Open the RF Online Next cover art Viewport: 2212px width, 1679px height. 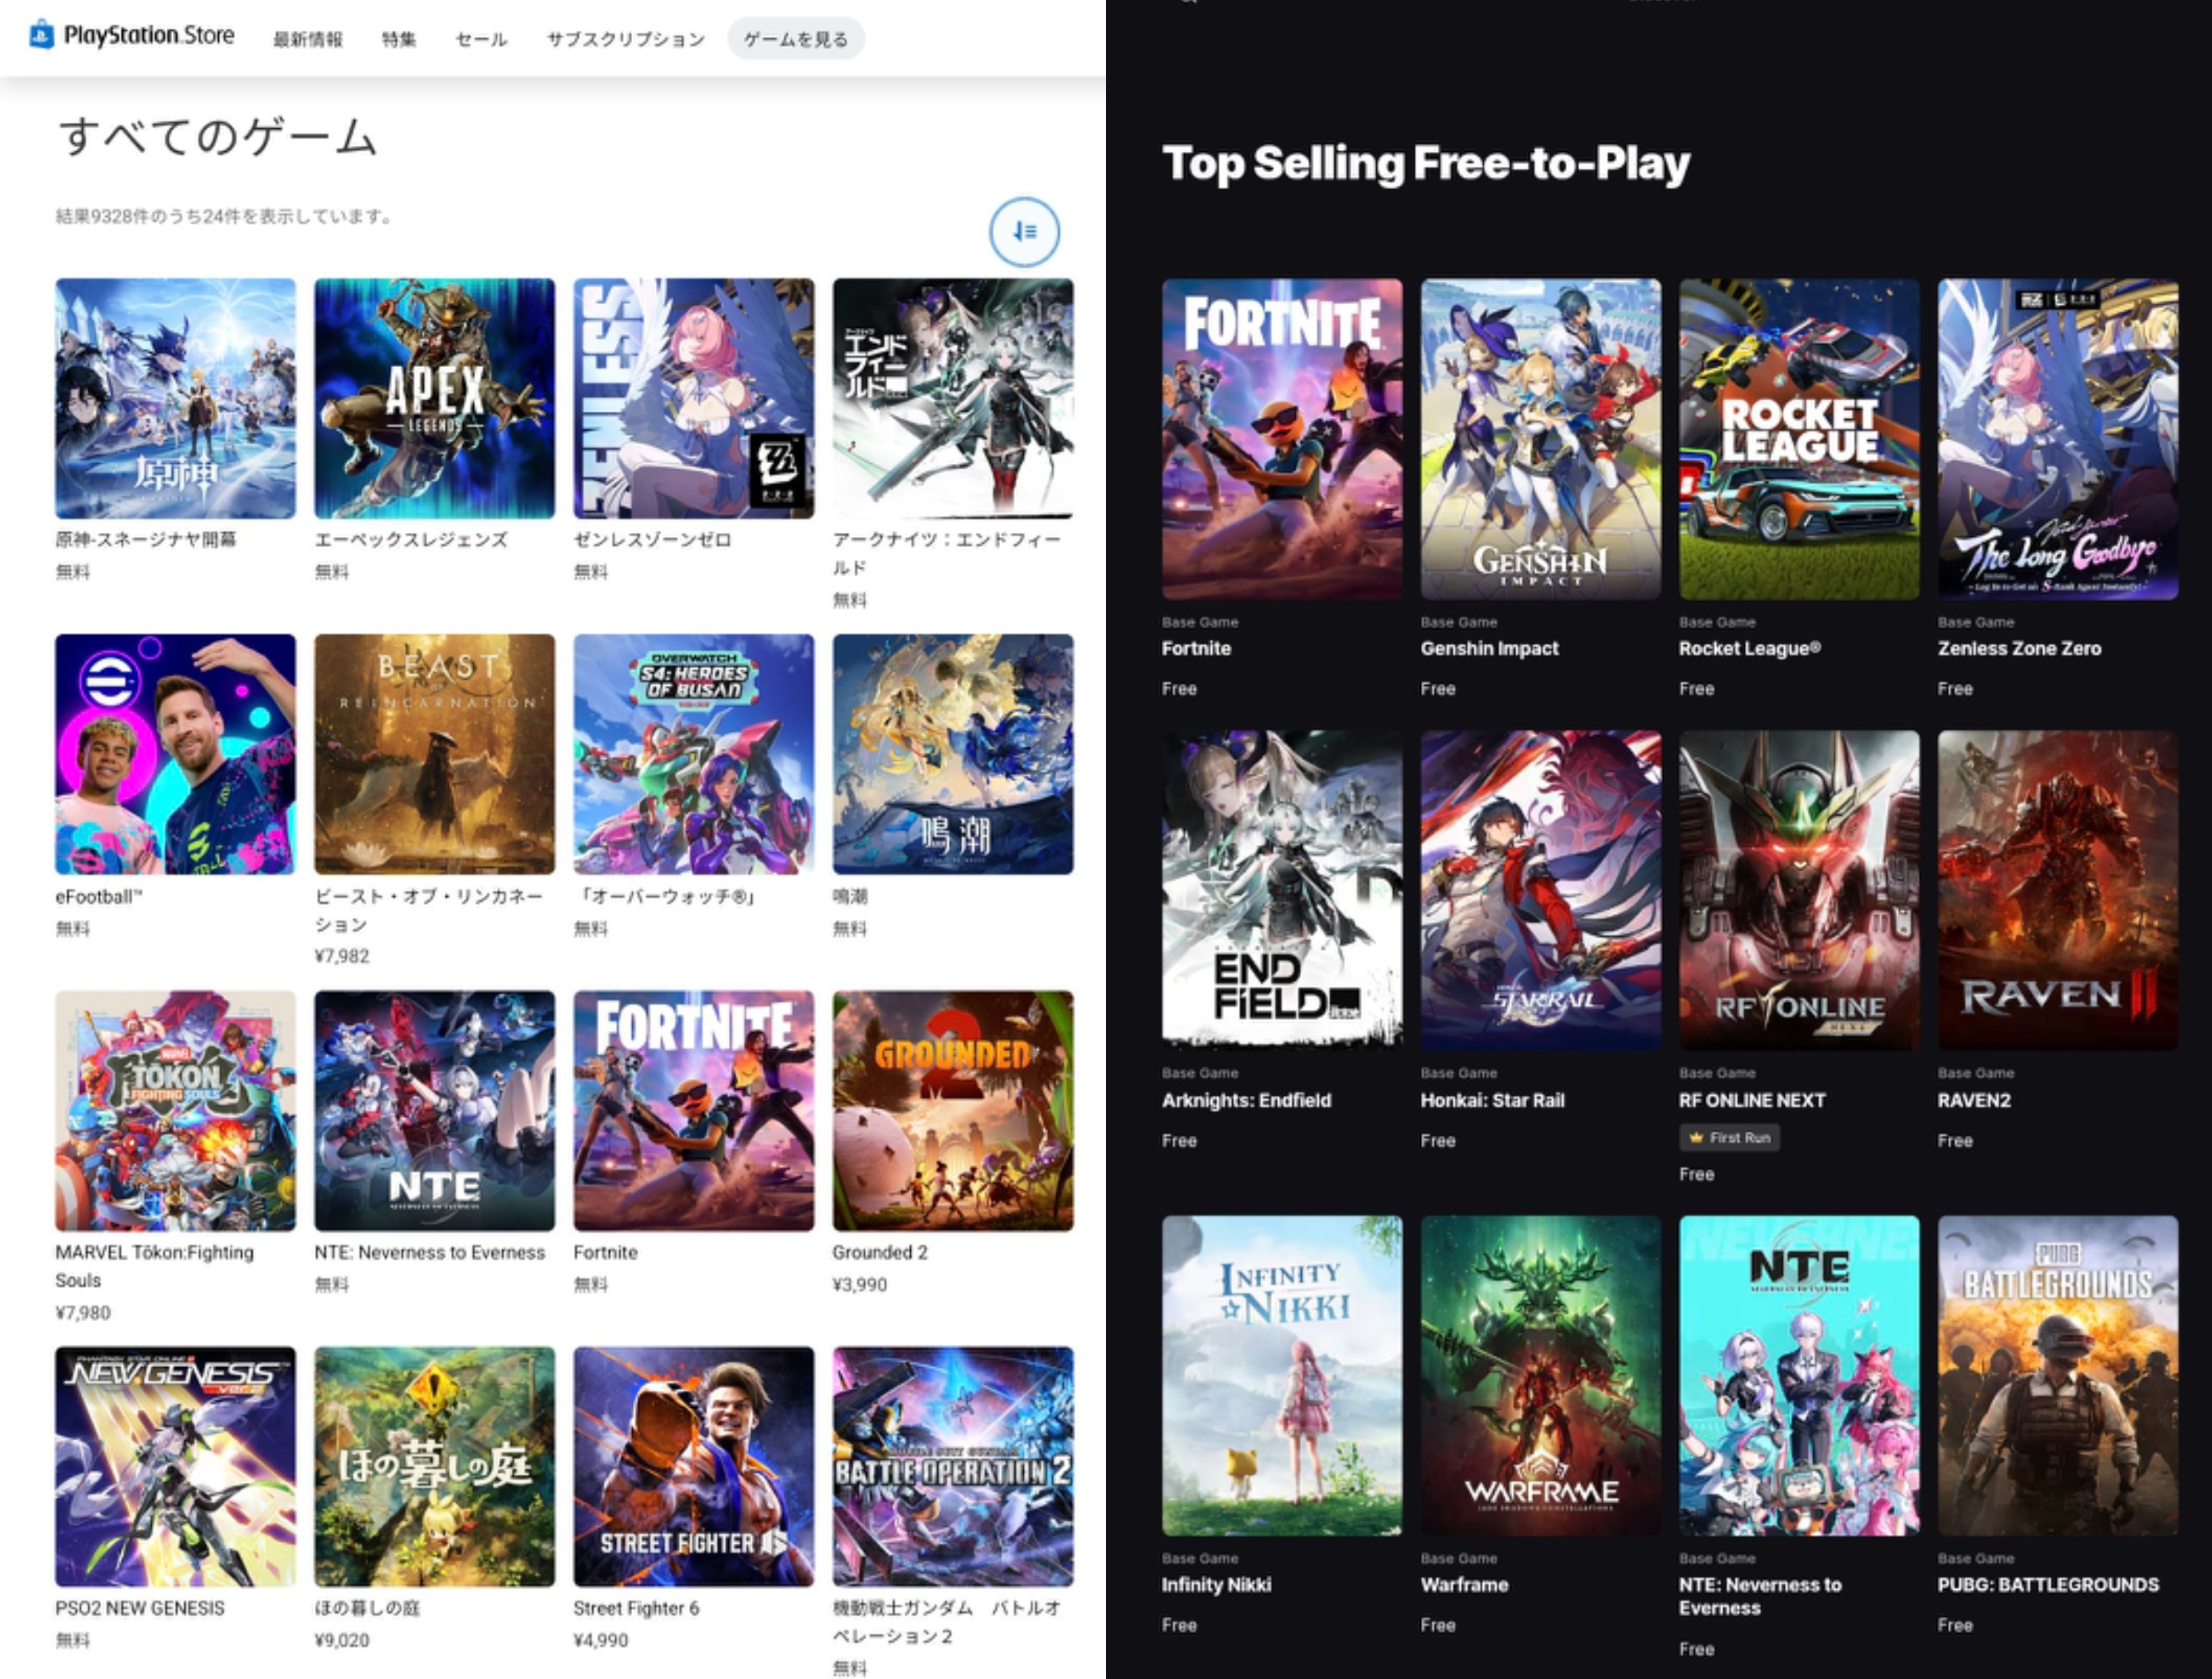tap(1799, 890)
